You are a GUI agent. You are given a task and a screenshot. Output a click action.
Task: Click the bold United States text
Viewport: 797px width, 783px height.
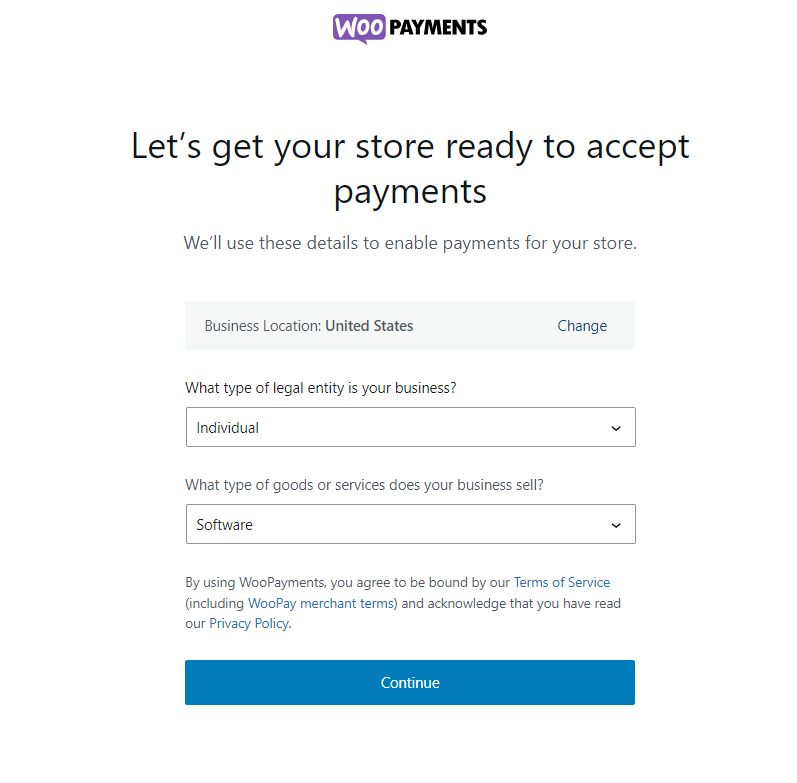[369, 326]
